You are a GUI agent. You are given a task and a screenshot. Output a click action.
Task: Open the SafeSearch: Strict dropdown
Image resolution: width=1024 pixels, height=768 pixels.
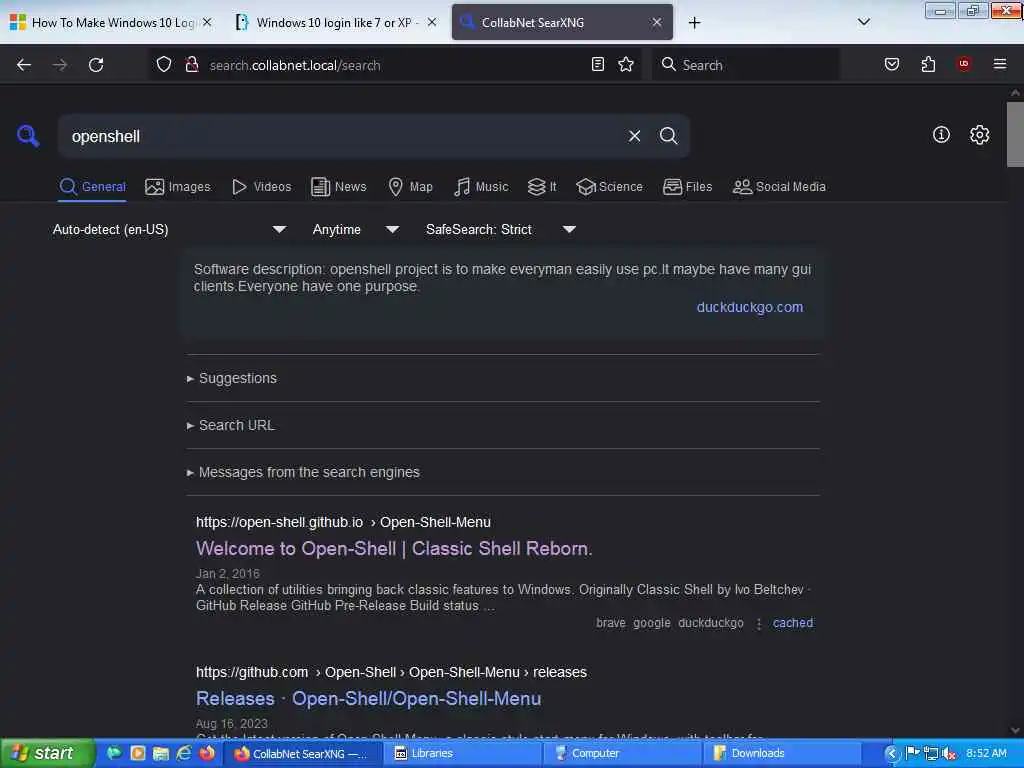[x=501, y=229]
